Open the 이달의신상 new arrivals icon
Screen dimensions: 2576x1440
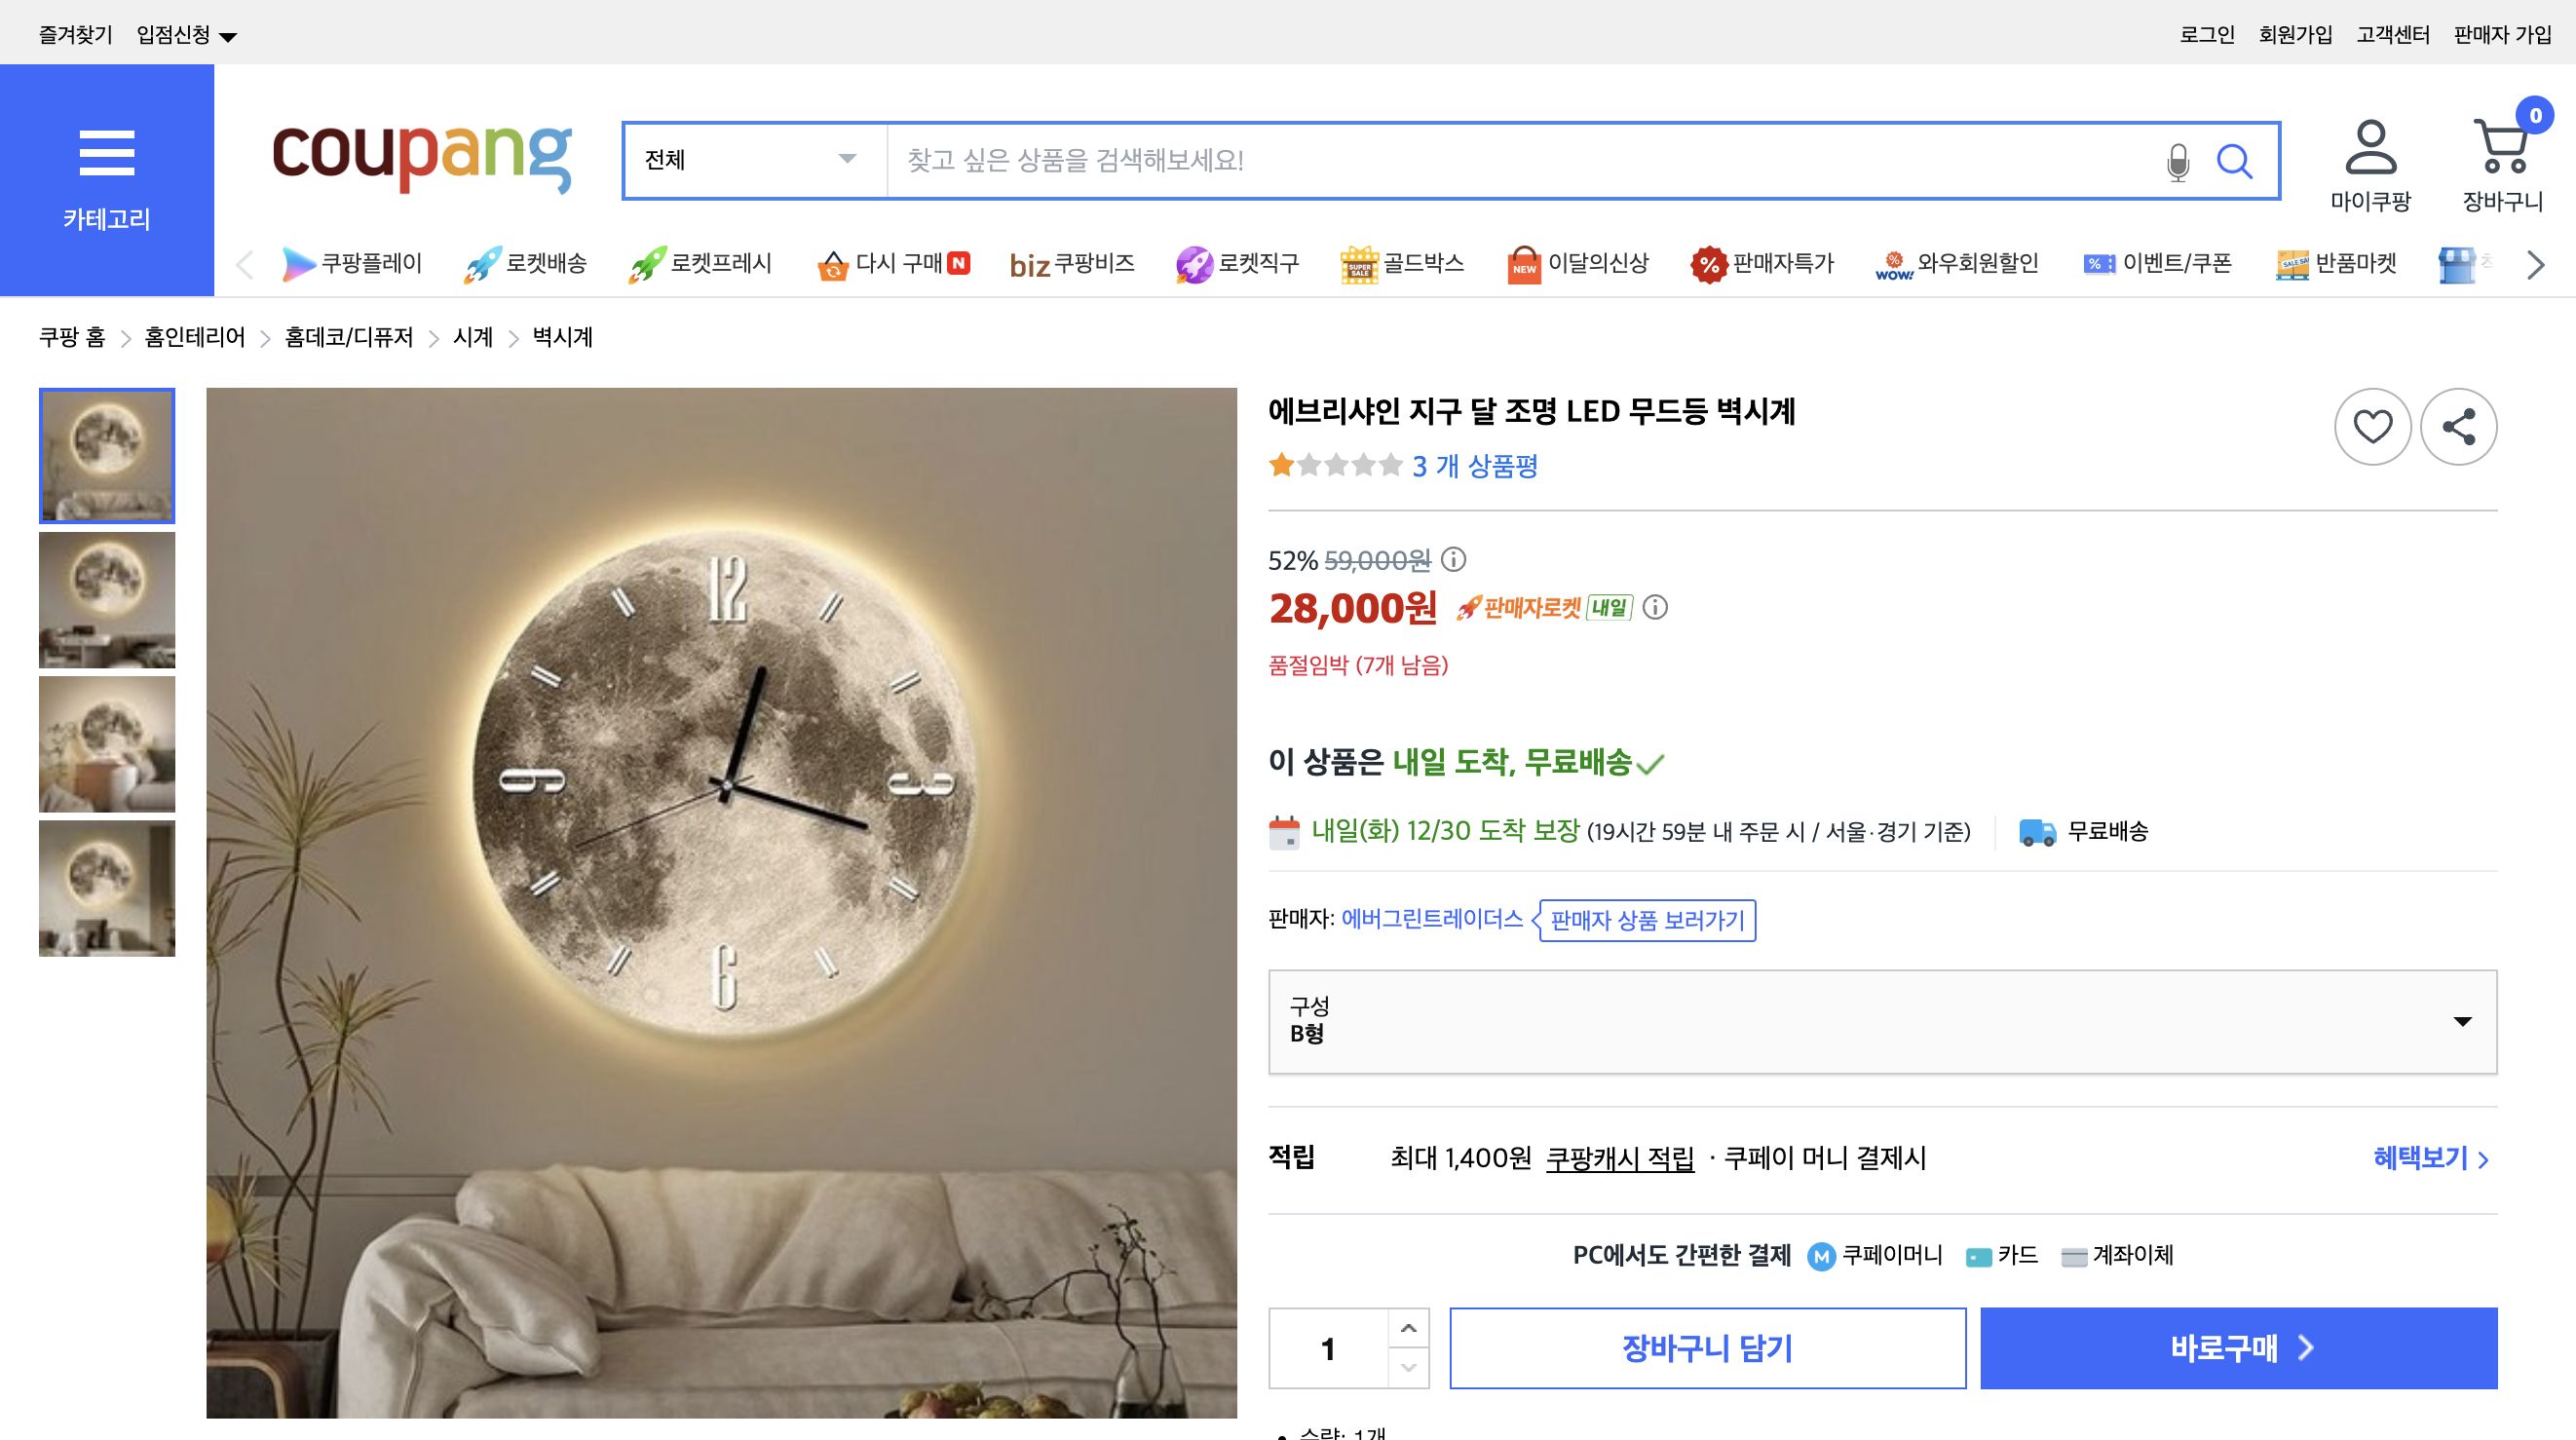coord(1572,264)
